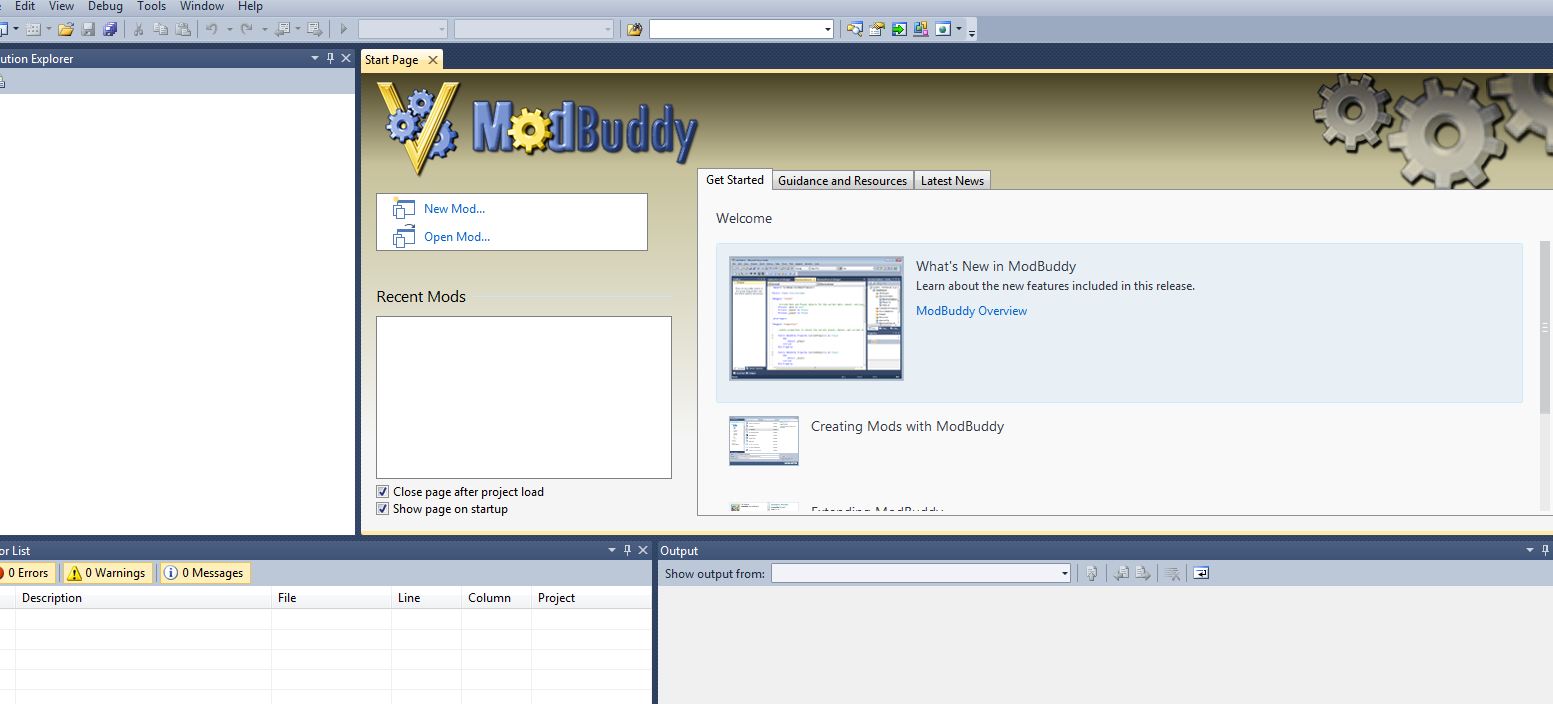Toggle the 0 Warnings filter
Screen dimensions: 1553x704
108,573
